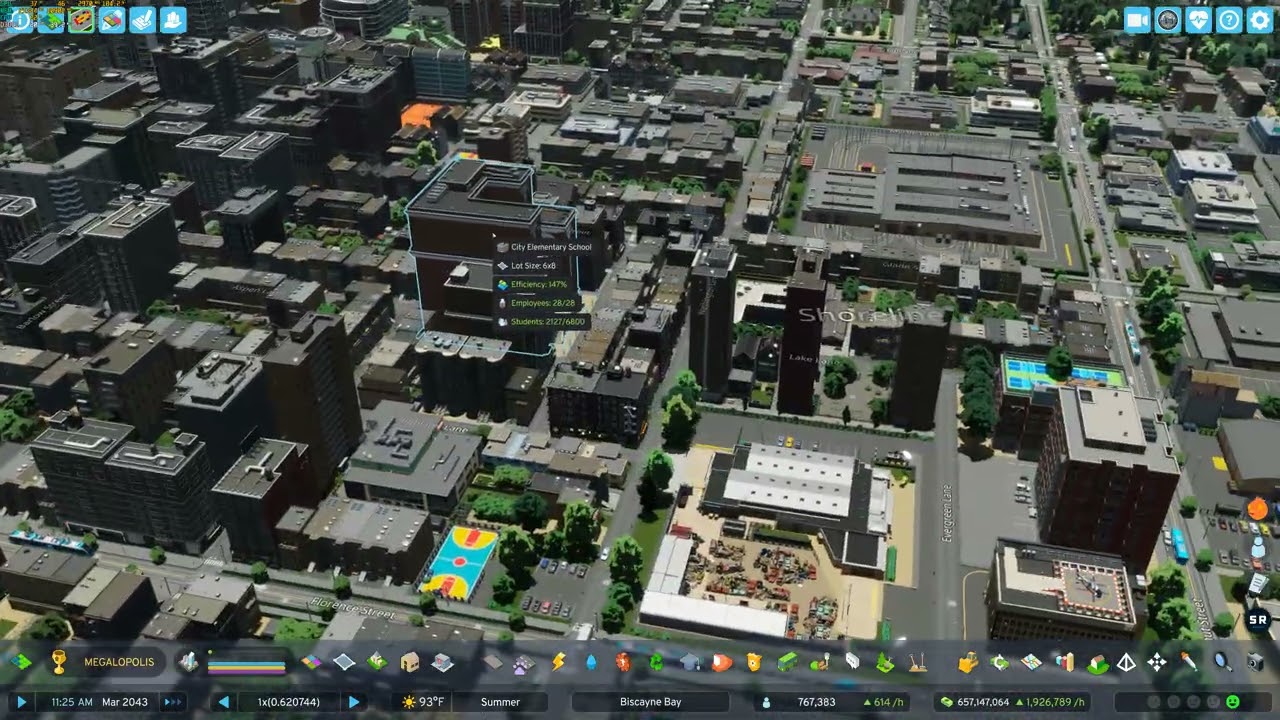The image size is (1280, 720).
Task: Open the green tile overlay icon bottom-left
Action: coord(21,662)
